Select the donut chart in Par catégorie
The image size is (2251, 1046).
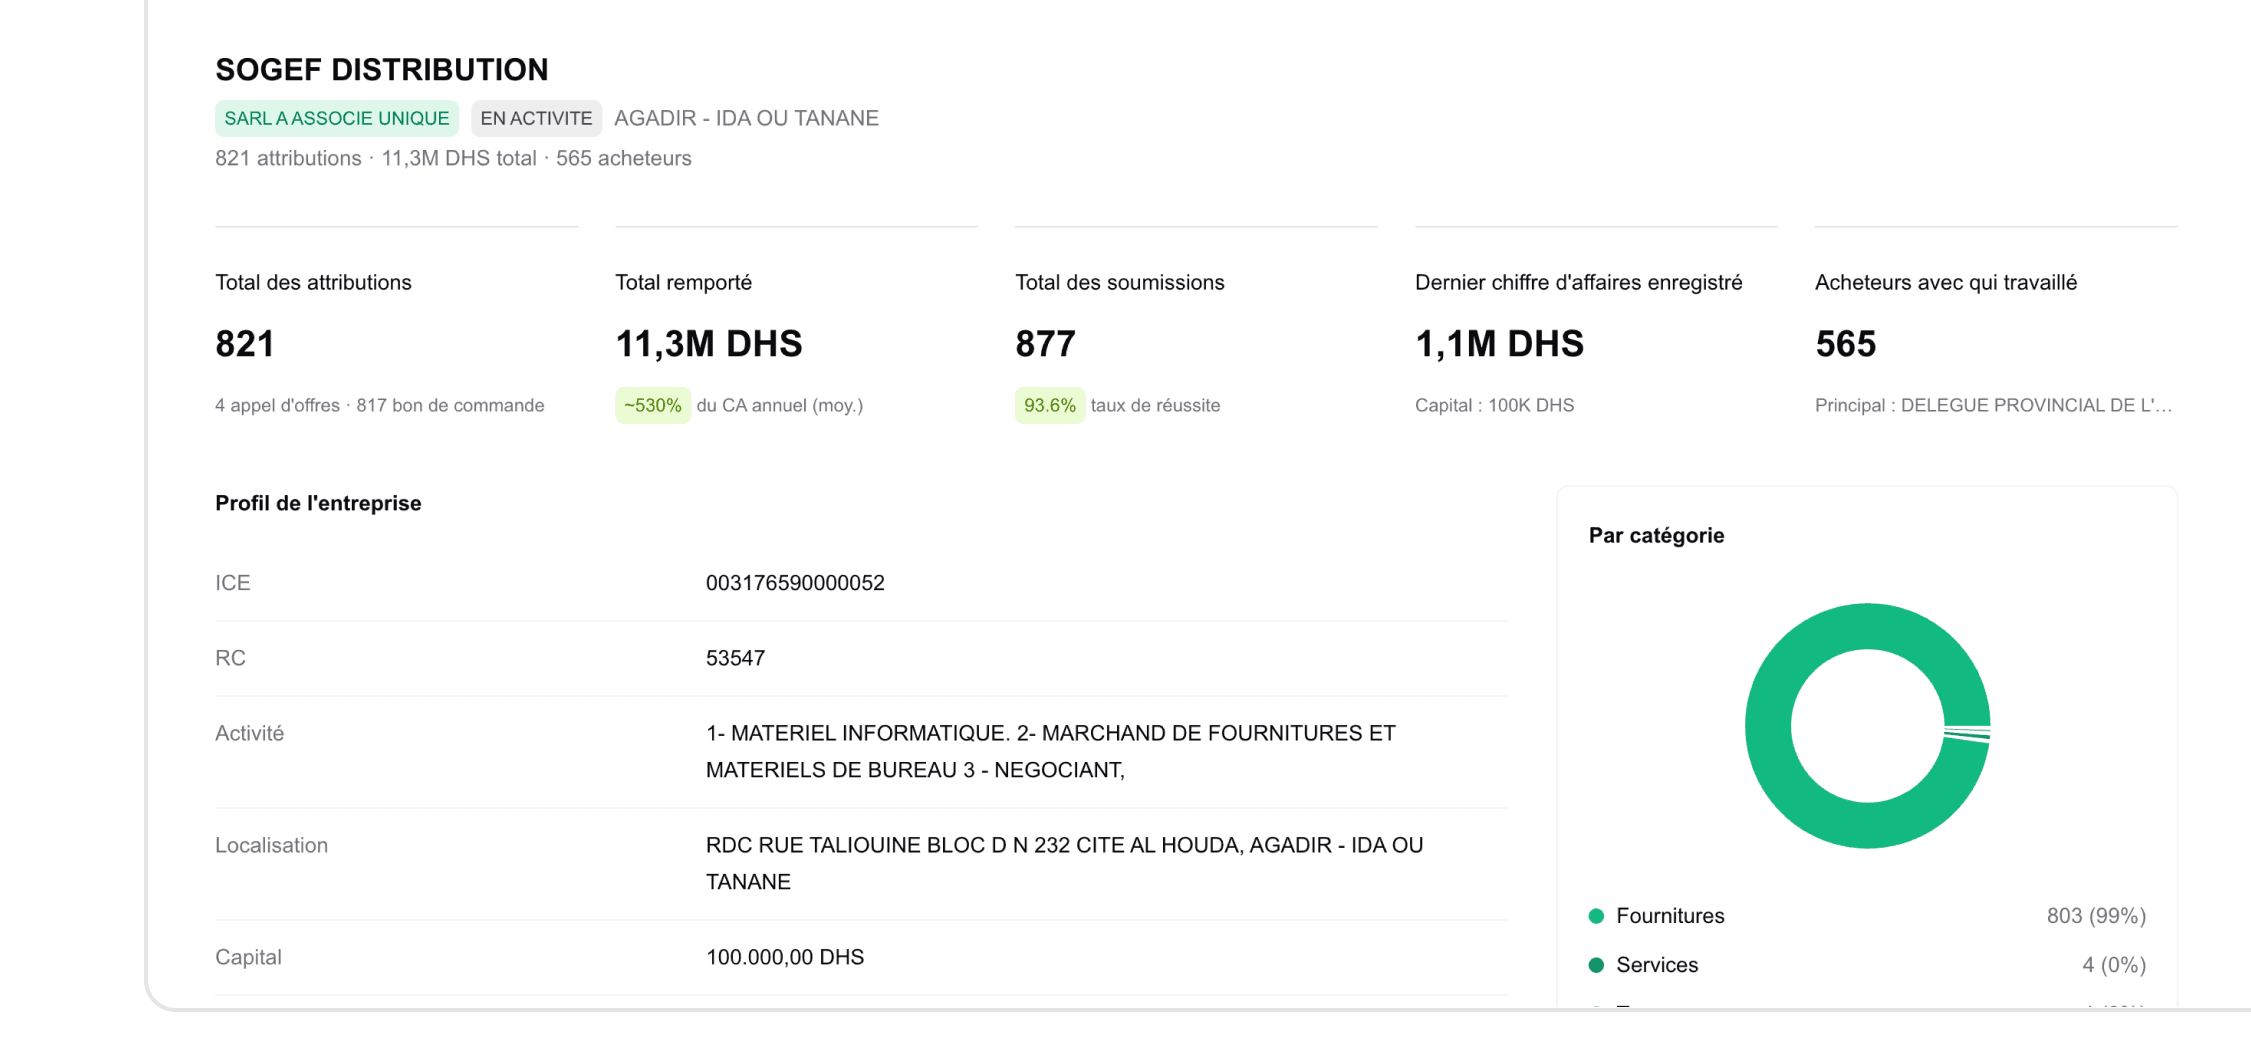coord(1866,724)
